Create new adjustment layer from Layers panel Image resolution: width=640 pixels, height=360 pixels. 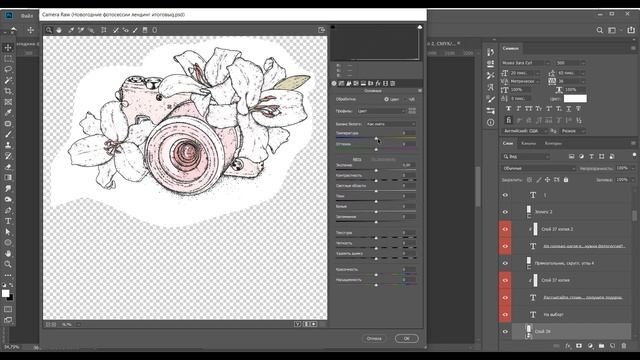[x=590, y=346]
